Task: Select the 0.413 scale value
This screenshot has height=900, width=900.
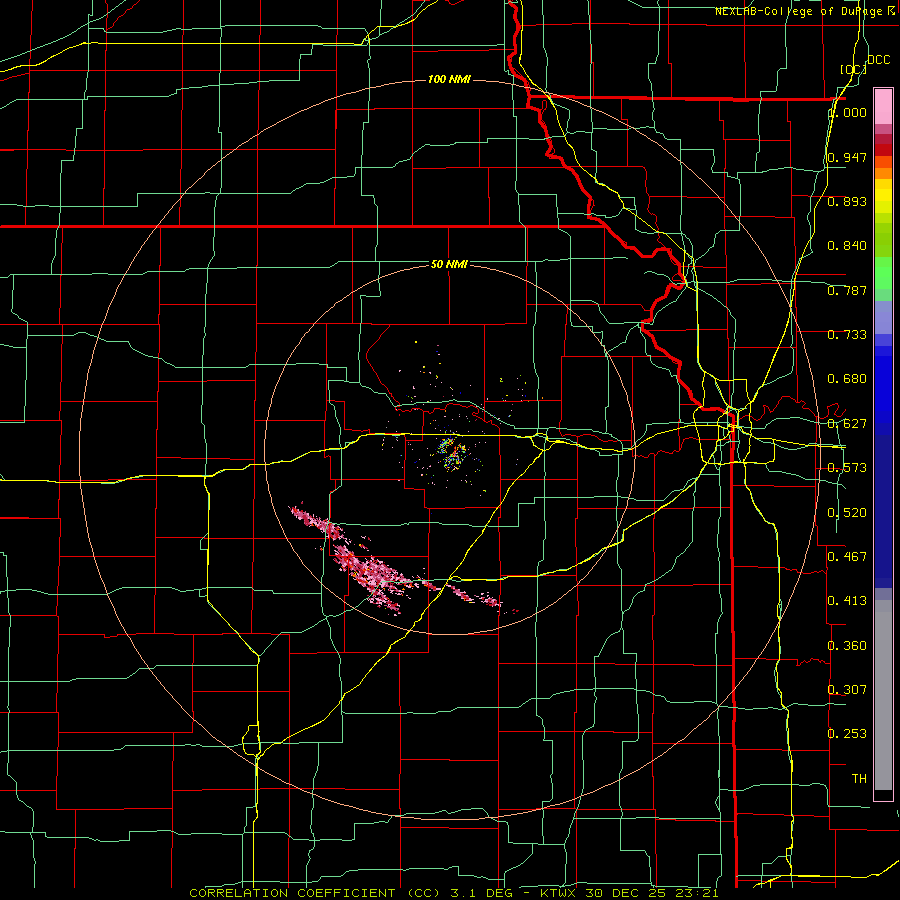Action: (x=847, y=601)
